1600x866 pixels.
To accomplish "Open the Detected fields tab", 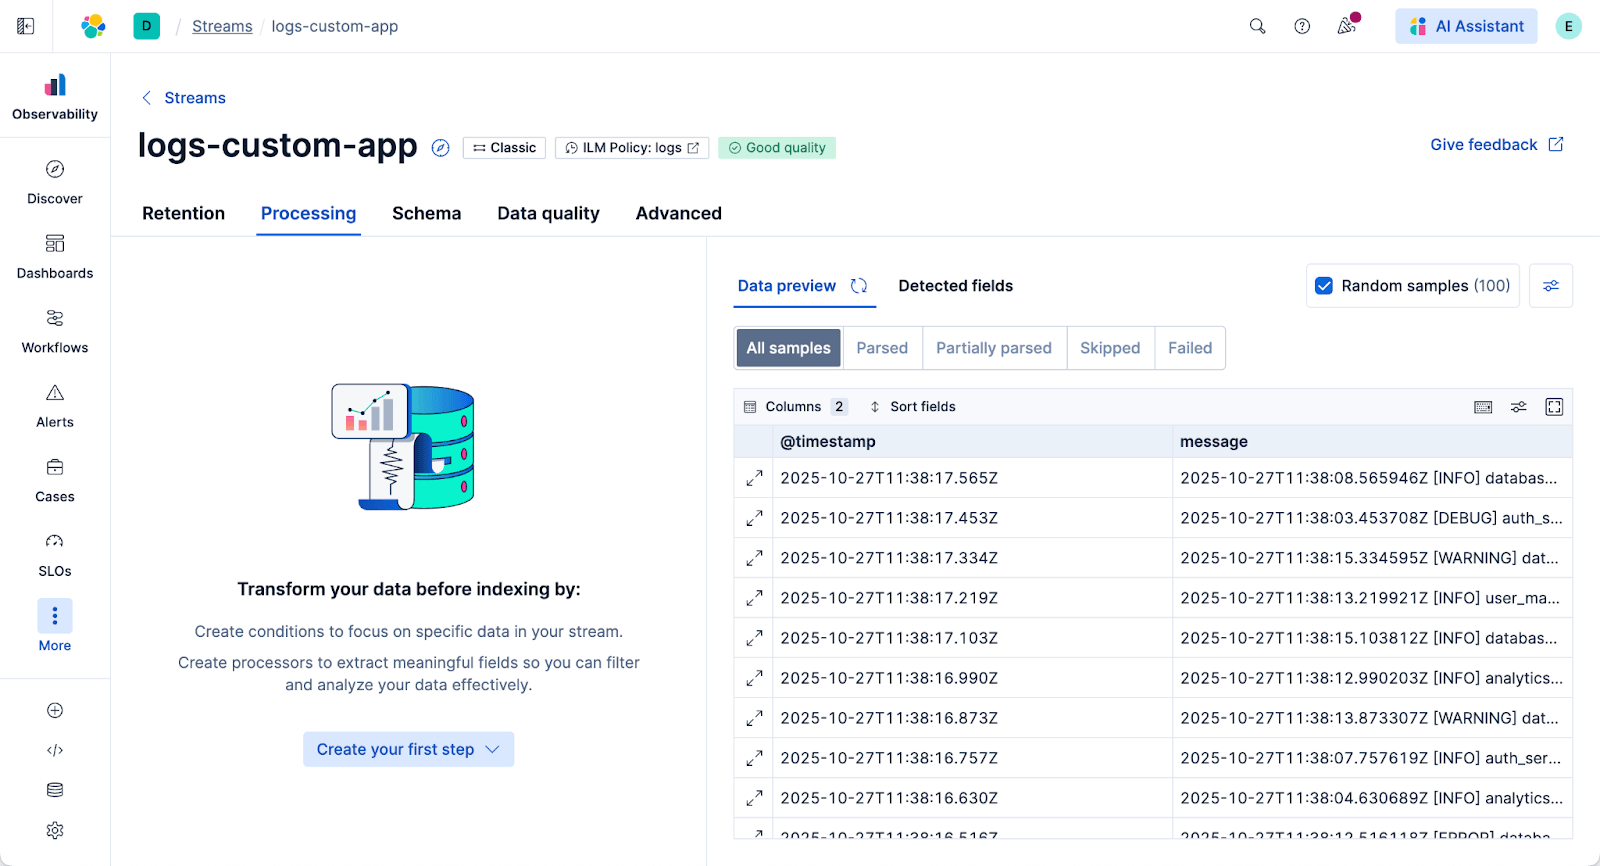I will point(955,286).
